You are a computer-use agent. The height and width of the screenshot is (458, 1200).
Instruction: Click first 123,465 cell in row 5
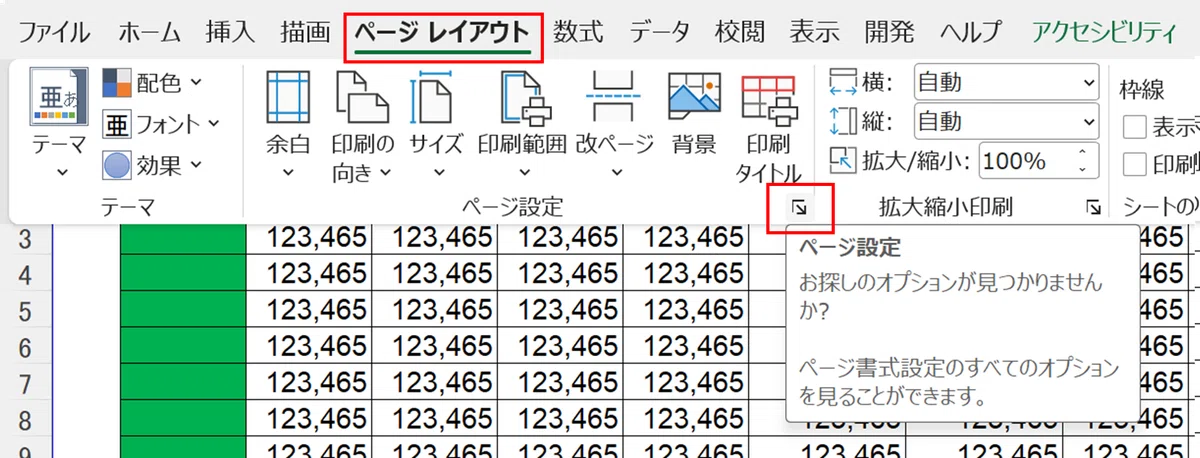[308, 310]
